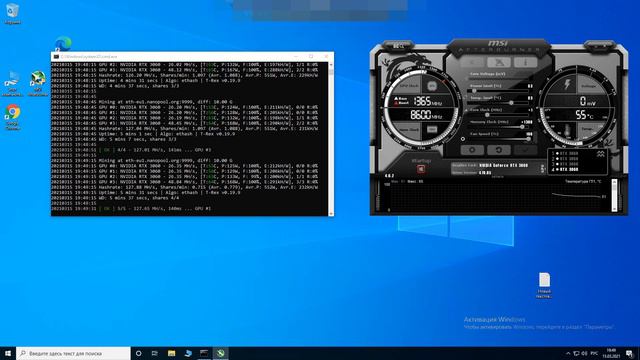Click the synchronize GPUs icon in the GPU list
The width and height of the screenshot is (640, 360).
(x=600, y=154)
